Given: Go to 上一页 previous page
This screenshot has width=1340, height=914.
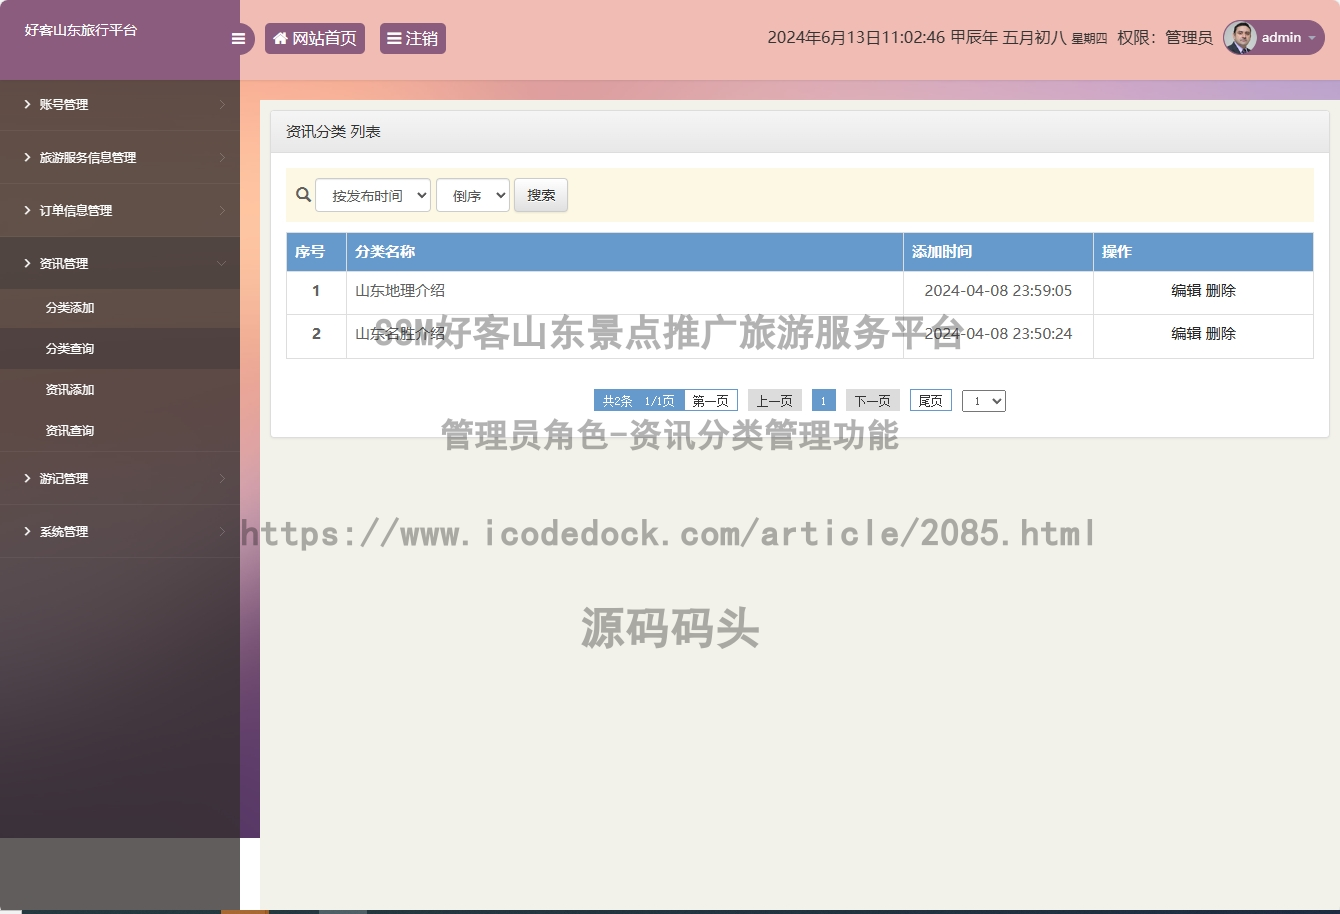Looking at the screenshot, I should point(775,401).
